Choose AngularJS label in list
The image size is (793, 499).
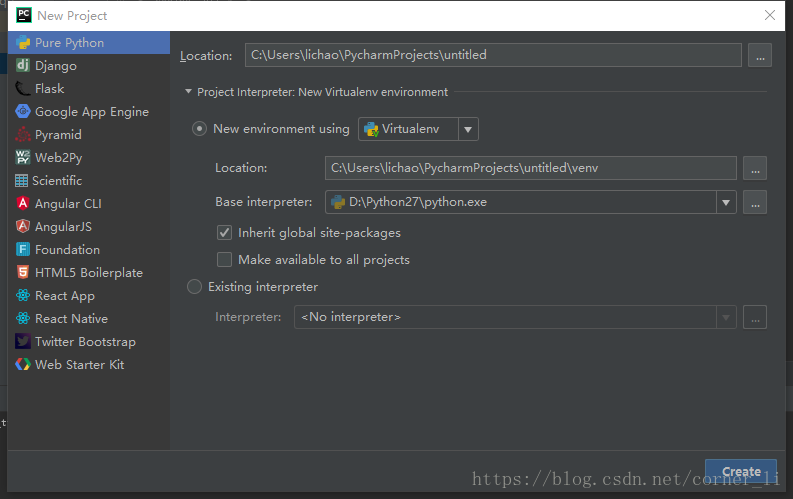(63, 226)
